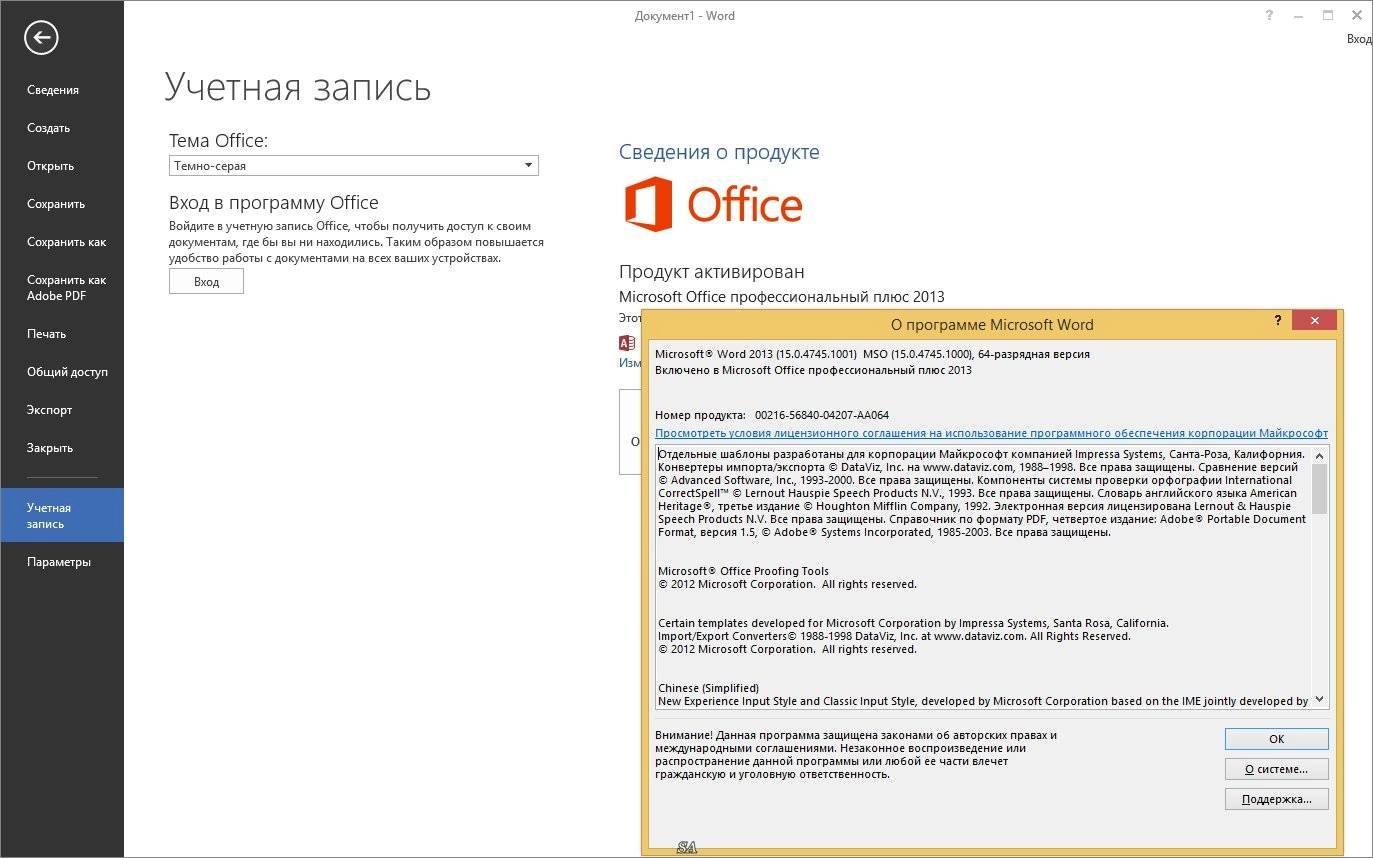
Task: Click the Вход link at top right
Action: [x=1359, y=39]
